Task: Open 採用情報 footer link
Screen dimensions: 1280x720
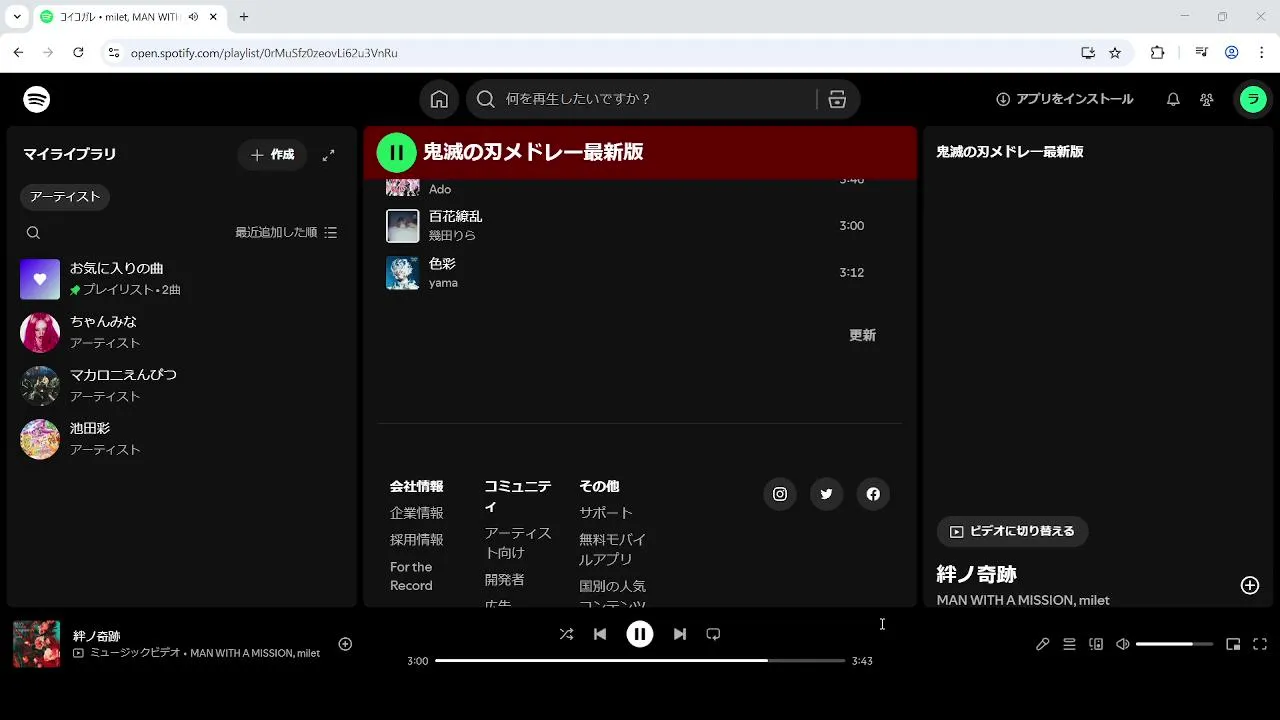Action: tap(416, 540)
